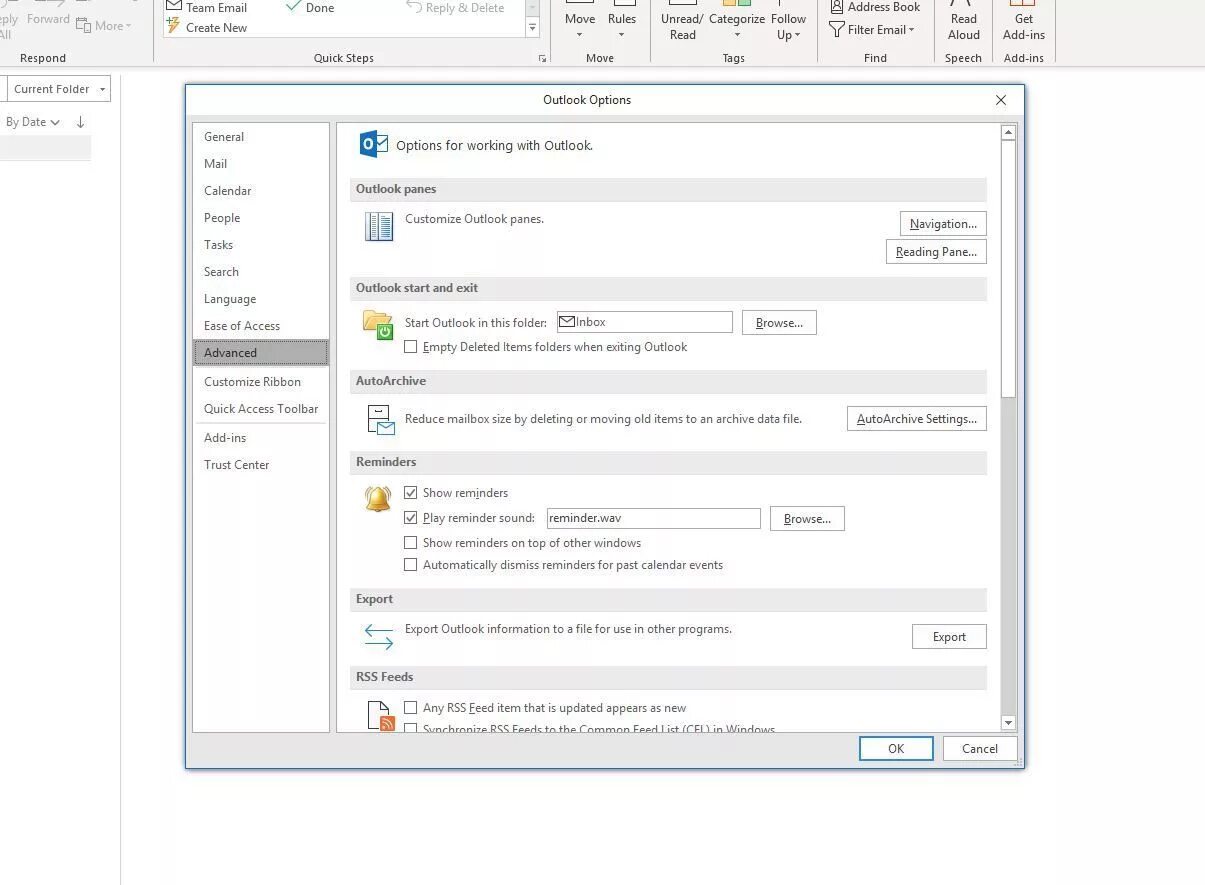1205x885 pixels.
Task: Expand the Quick Steps gallery more arrow
Action: 532,29
